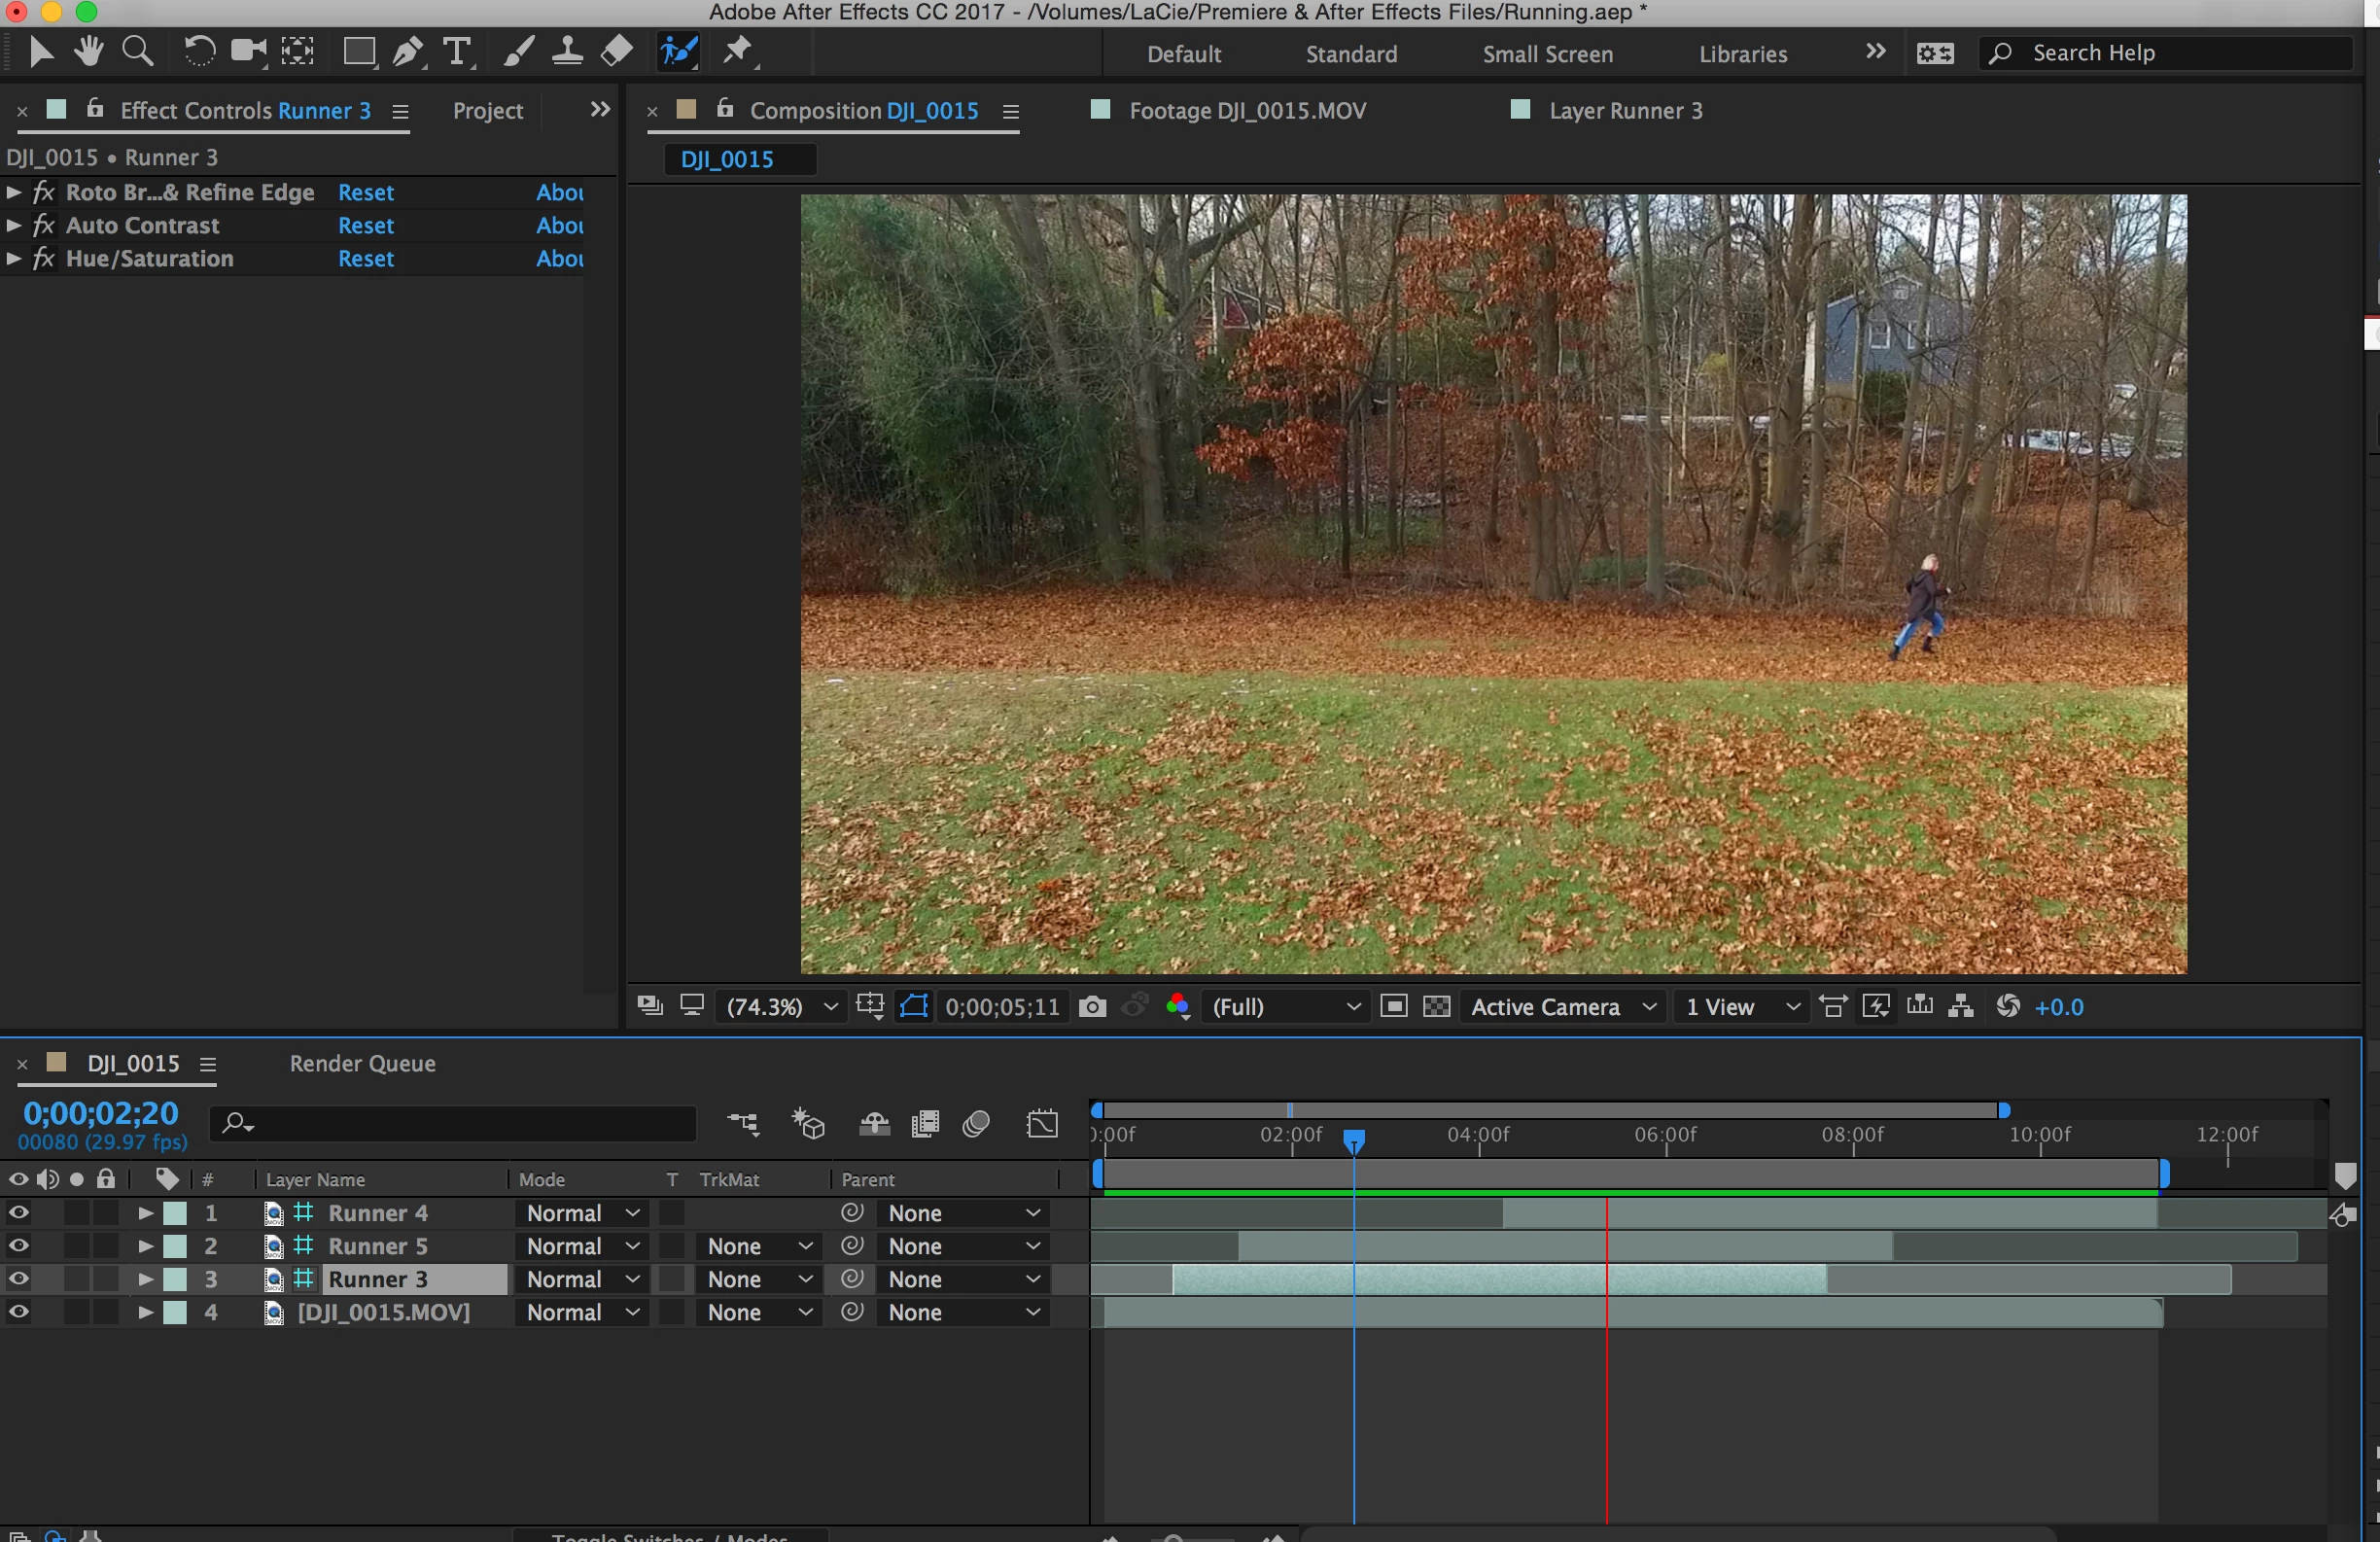Select the Hand tool
The width and height of the screenshot is (2380, 1542).
coord(89,51)
